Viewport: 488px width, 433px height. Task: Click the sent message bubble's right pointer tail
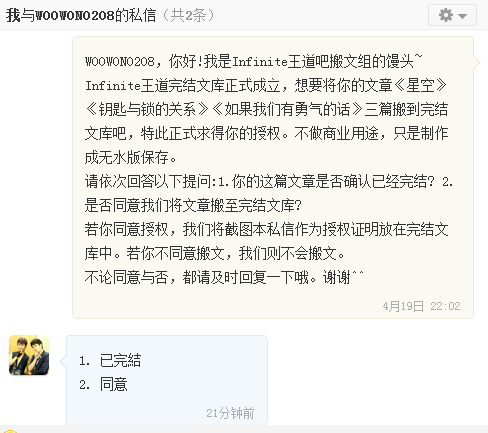point(477,62)
